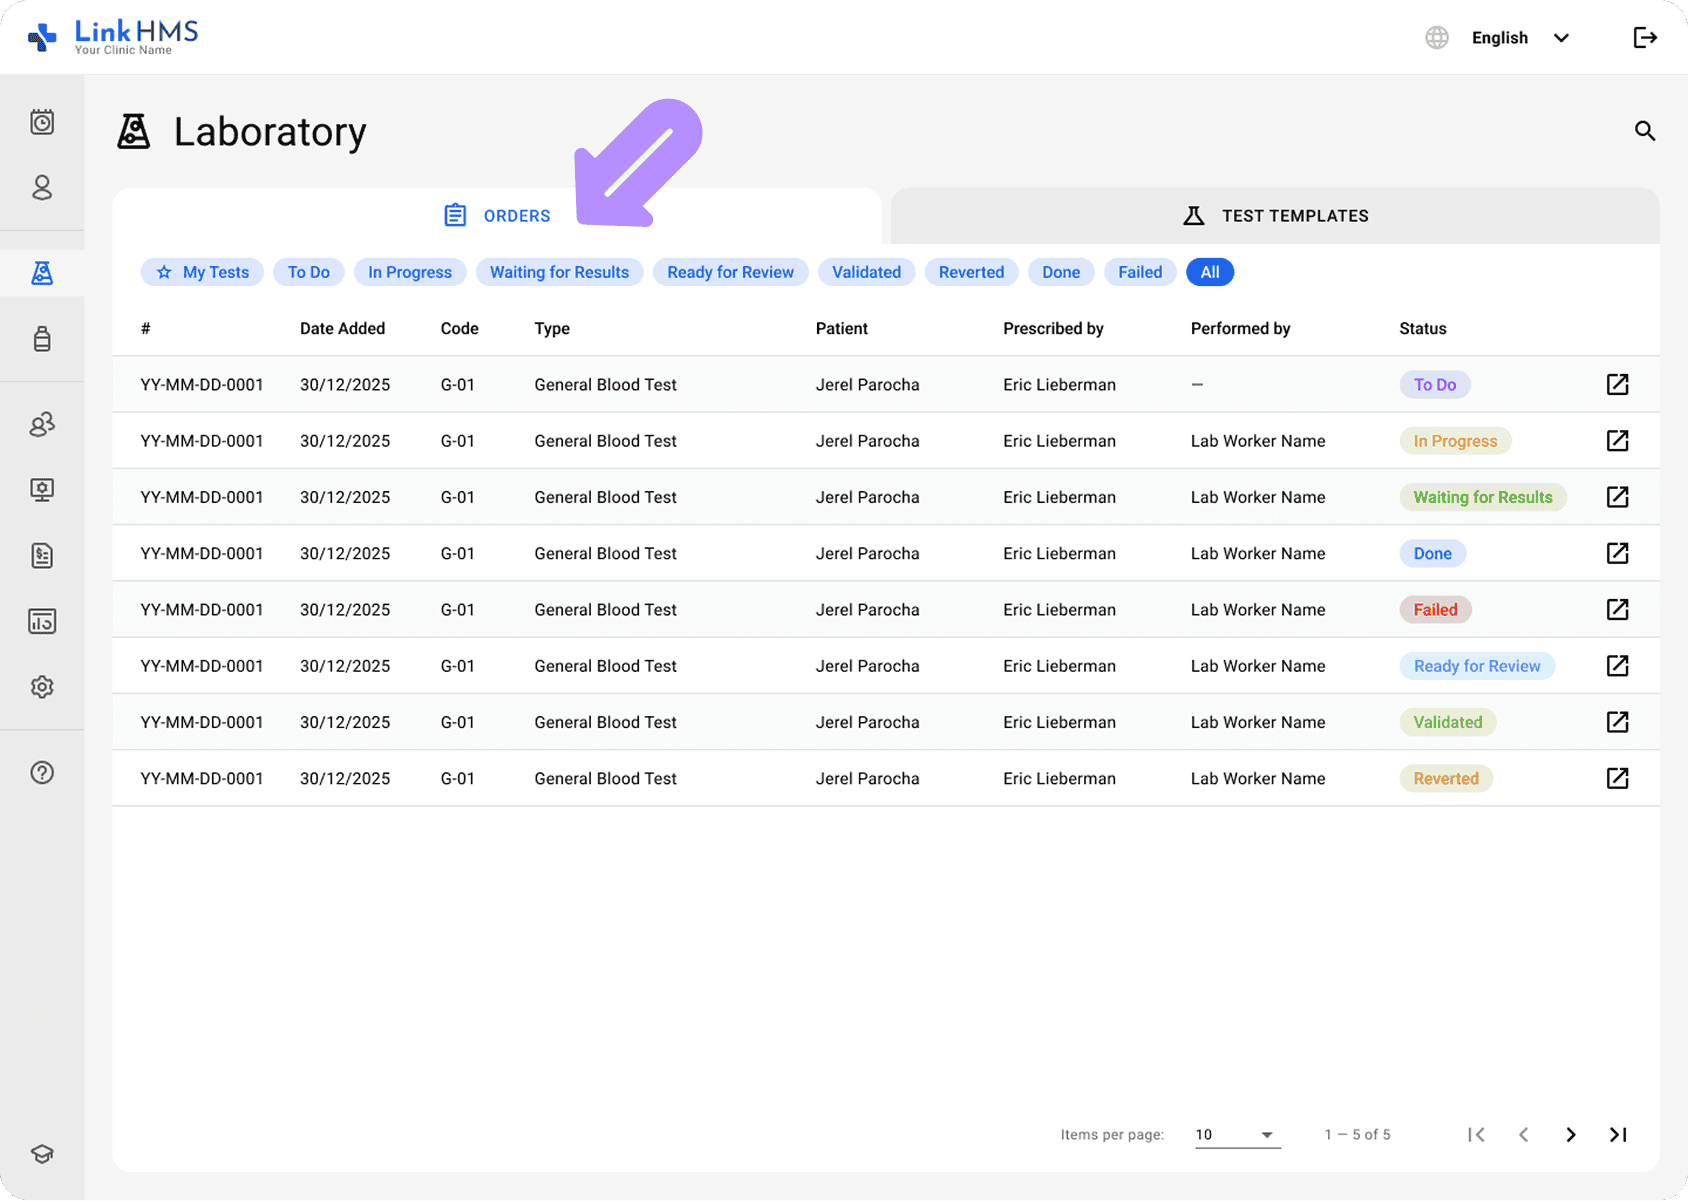Open the appointments calendar icon in sidebar
The image size is (1688, 1201).
point(42,122)
